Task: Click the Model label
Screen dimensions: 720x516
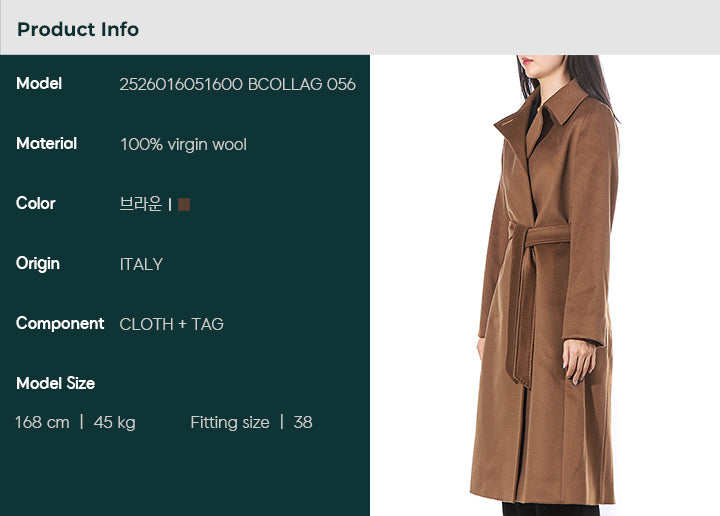Action: click(x=39, y=84)
